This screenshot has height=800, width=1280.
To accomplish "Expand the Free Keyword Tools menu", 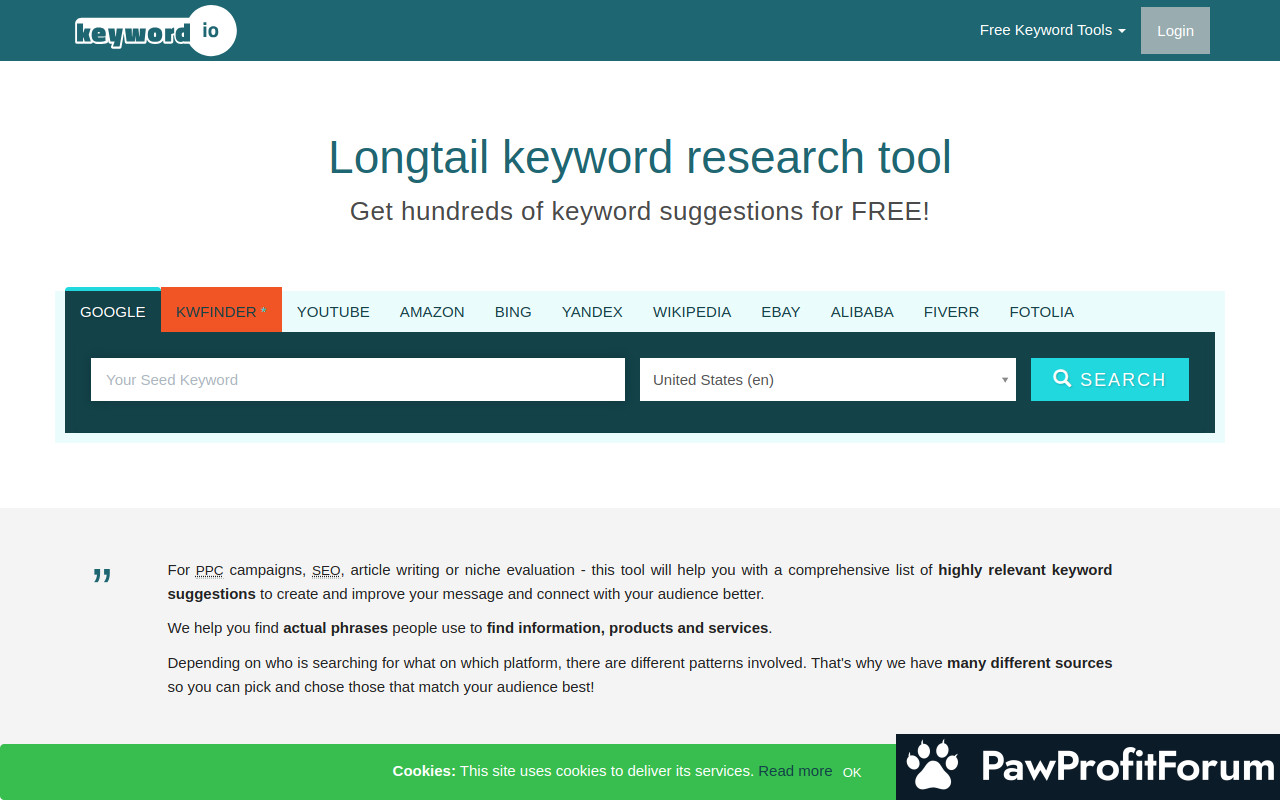I will [x=1052, y=30].
